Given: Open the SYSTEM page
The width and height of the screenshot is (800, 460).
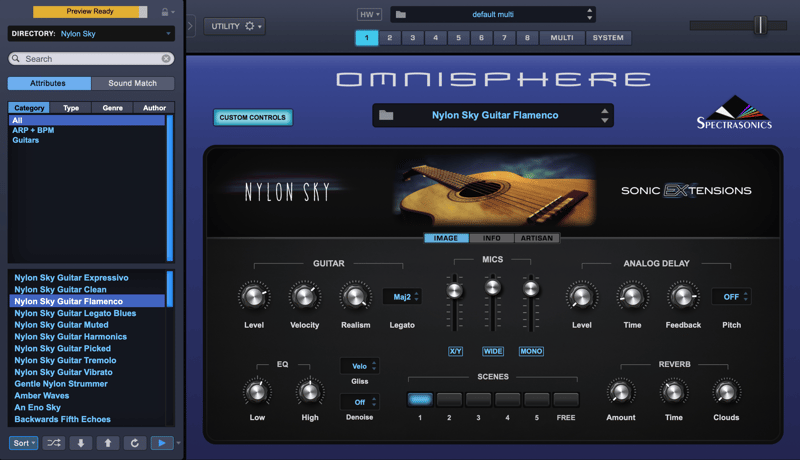Looking at the screenshot, I should [x=608, y=38].
